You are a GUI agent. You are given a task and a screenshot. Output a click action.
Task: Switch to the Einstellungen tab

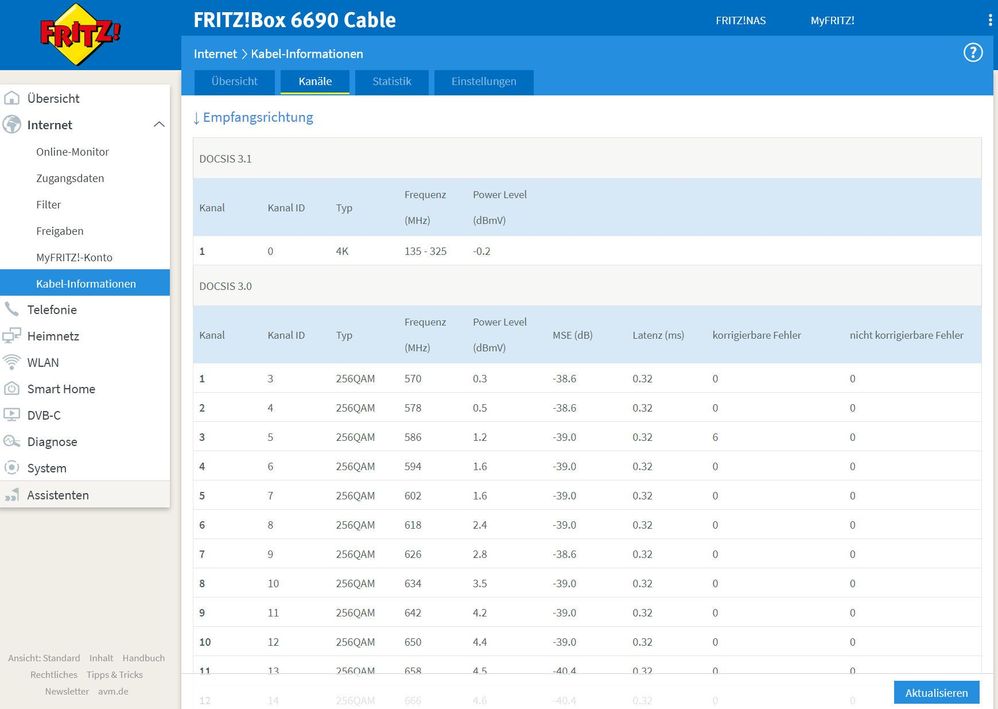483,82
